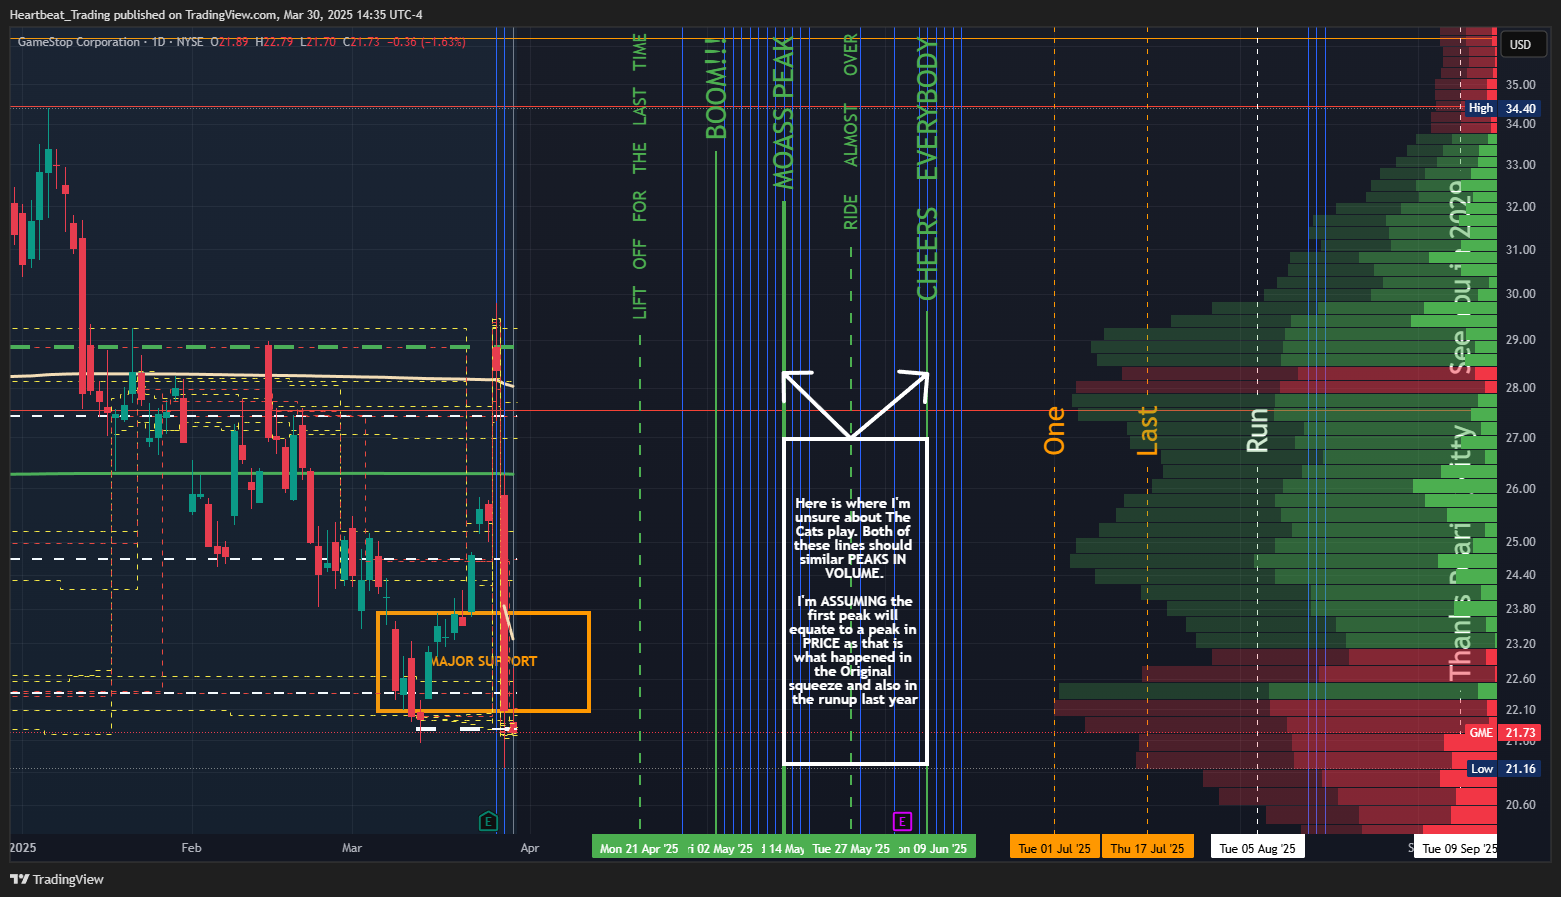Click the purple E event icon near June
The image size is (1561, 897).
[902, 822]
